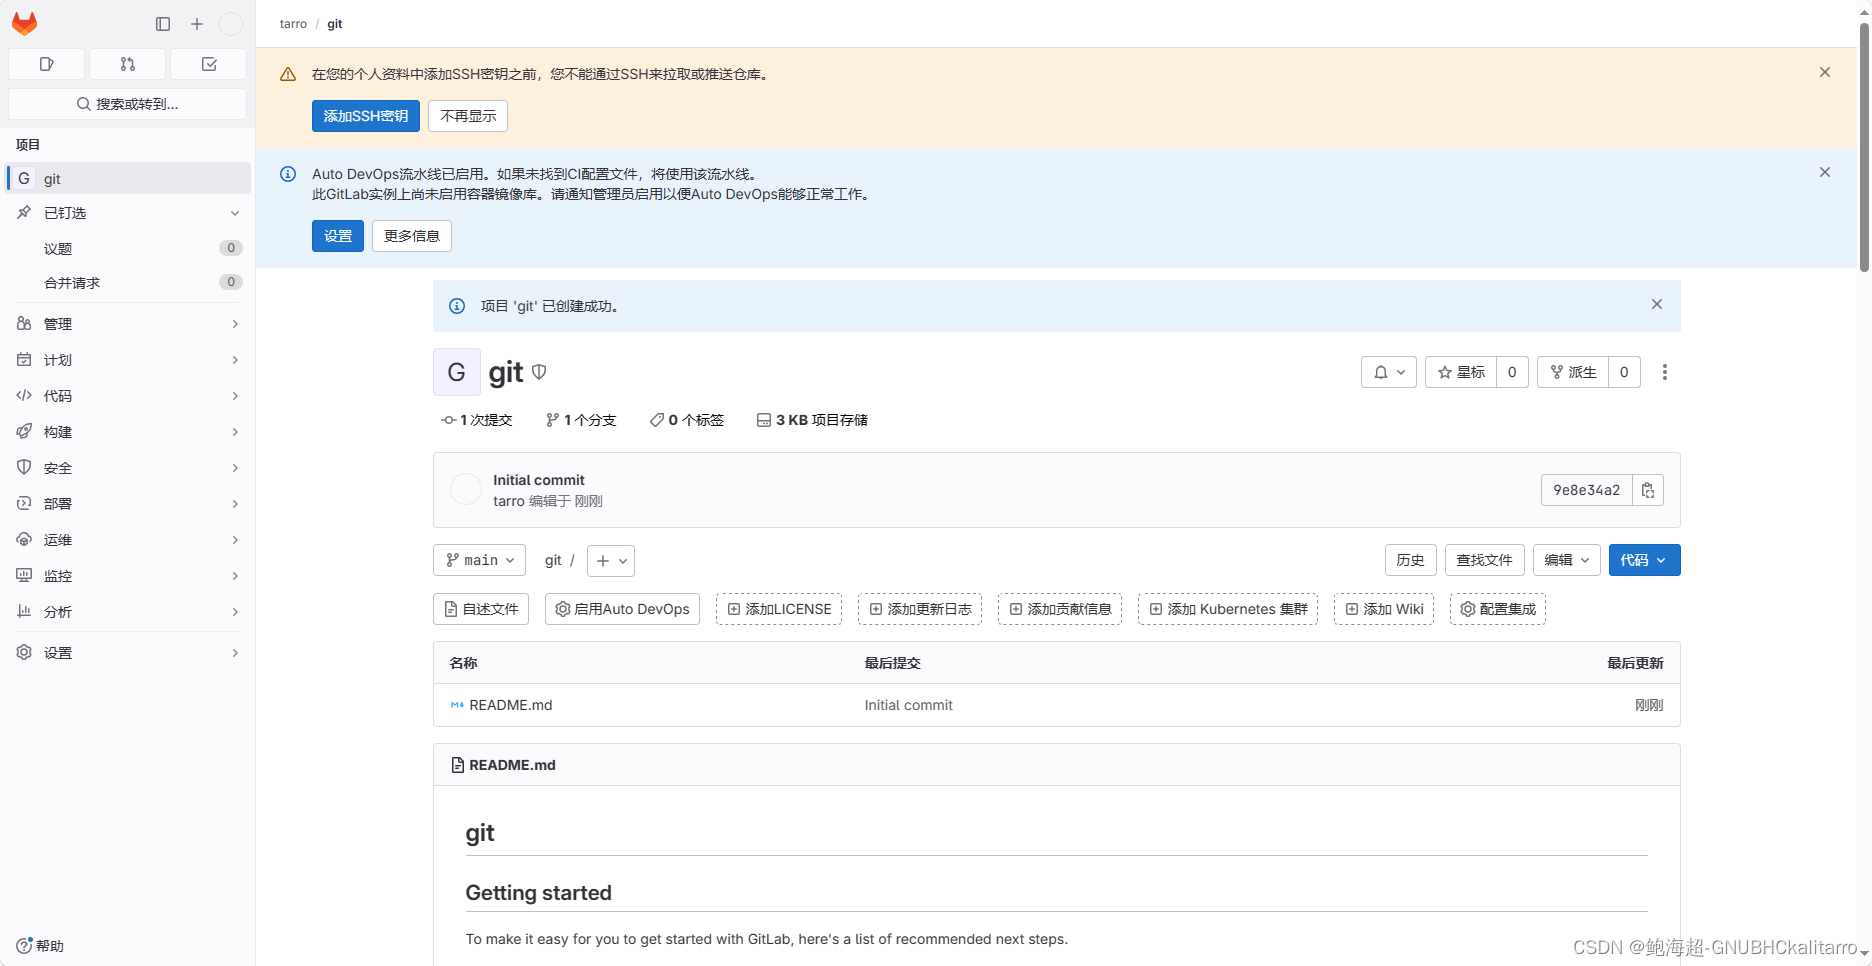Expand the 设置 sidebar menu
The image size is (1872, 966).
(x=128, y=653)
